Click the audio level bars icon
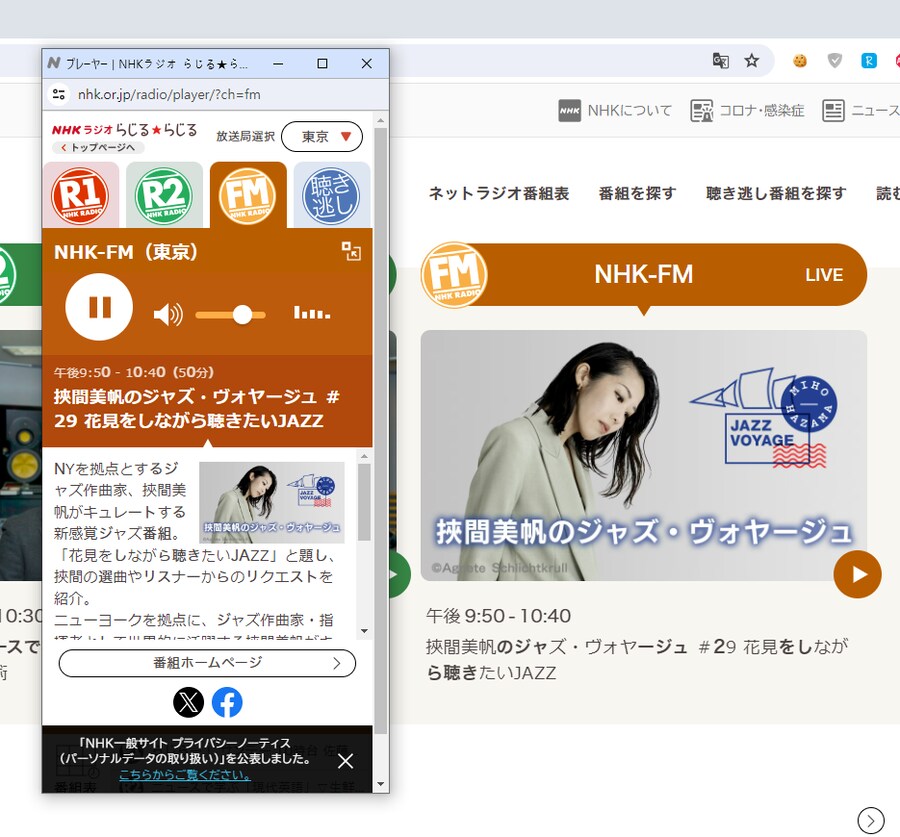The image size is (900, 837). tap(312, 313)
